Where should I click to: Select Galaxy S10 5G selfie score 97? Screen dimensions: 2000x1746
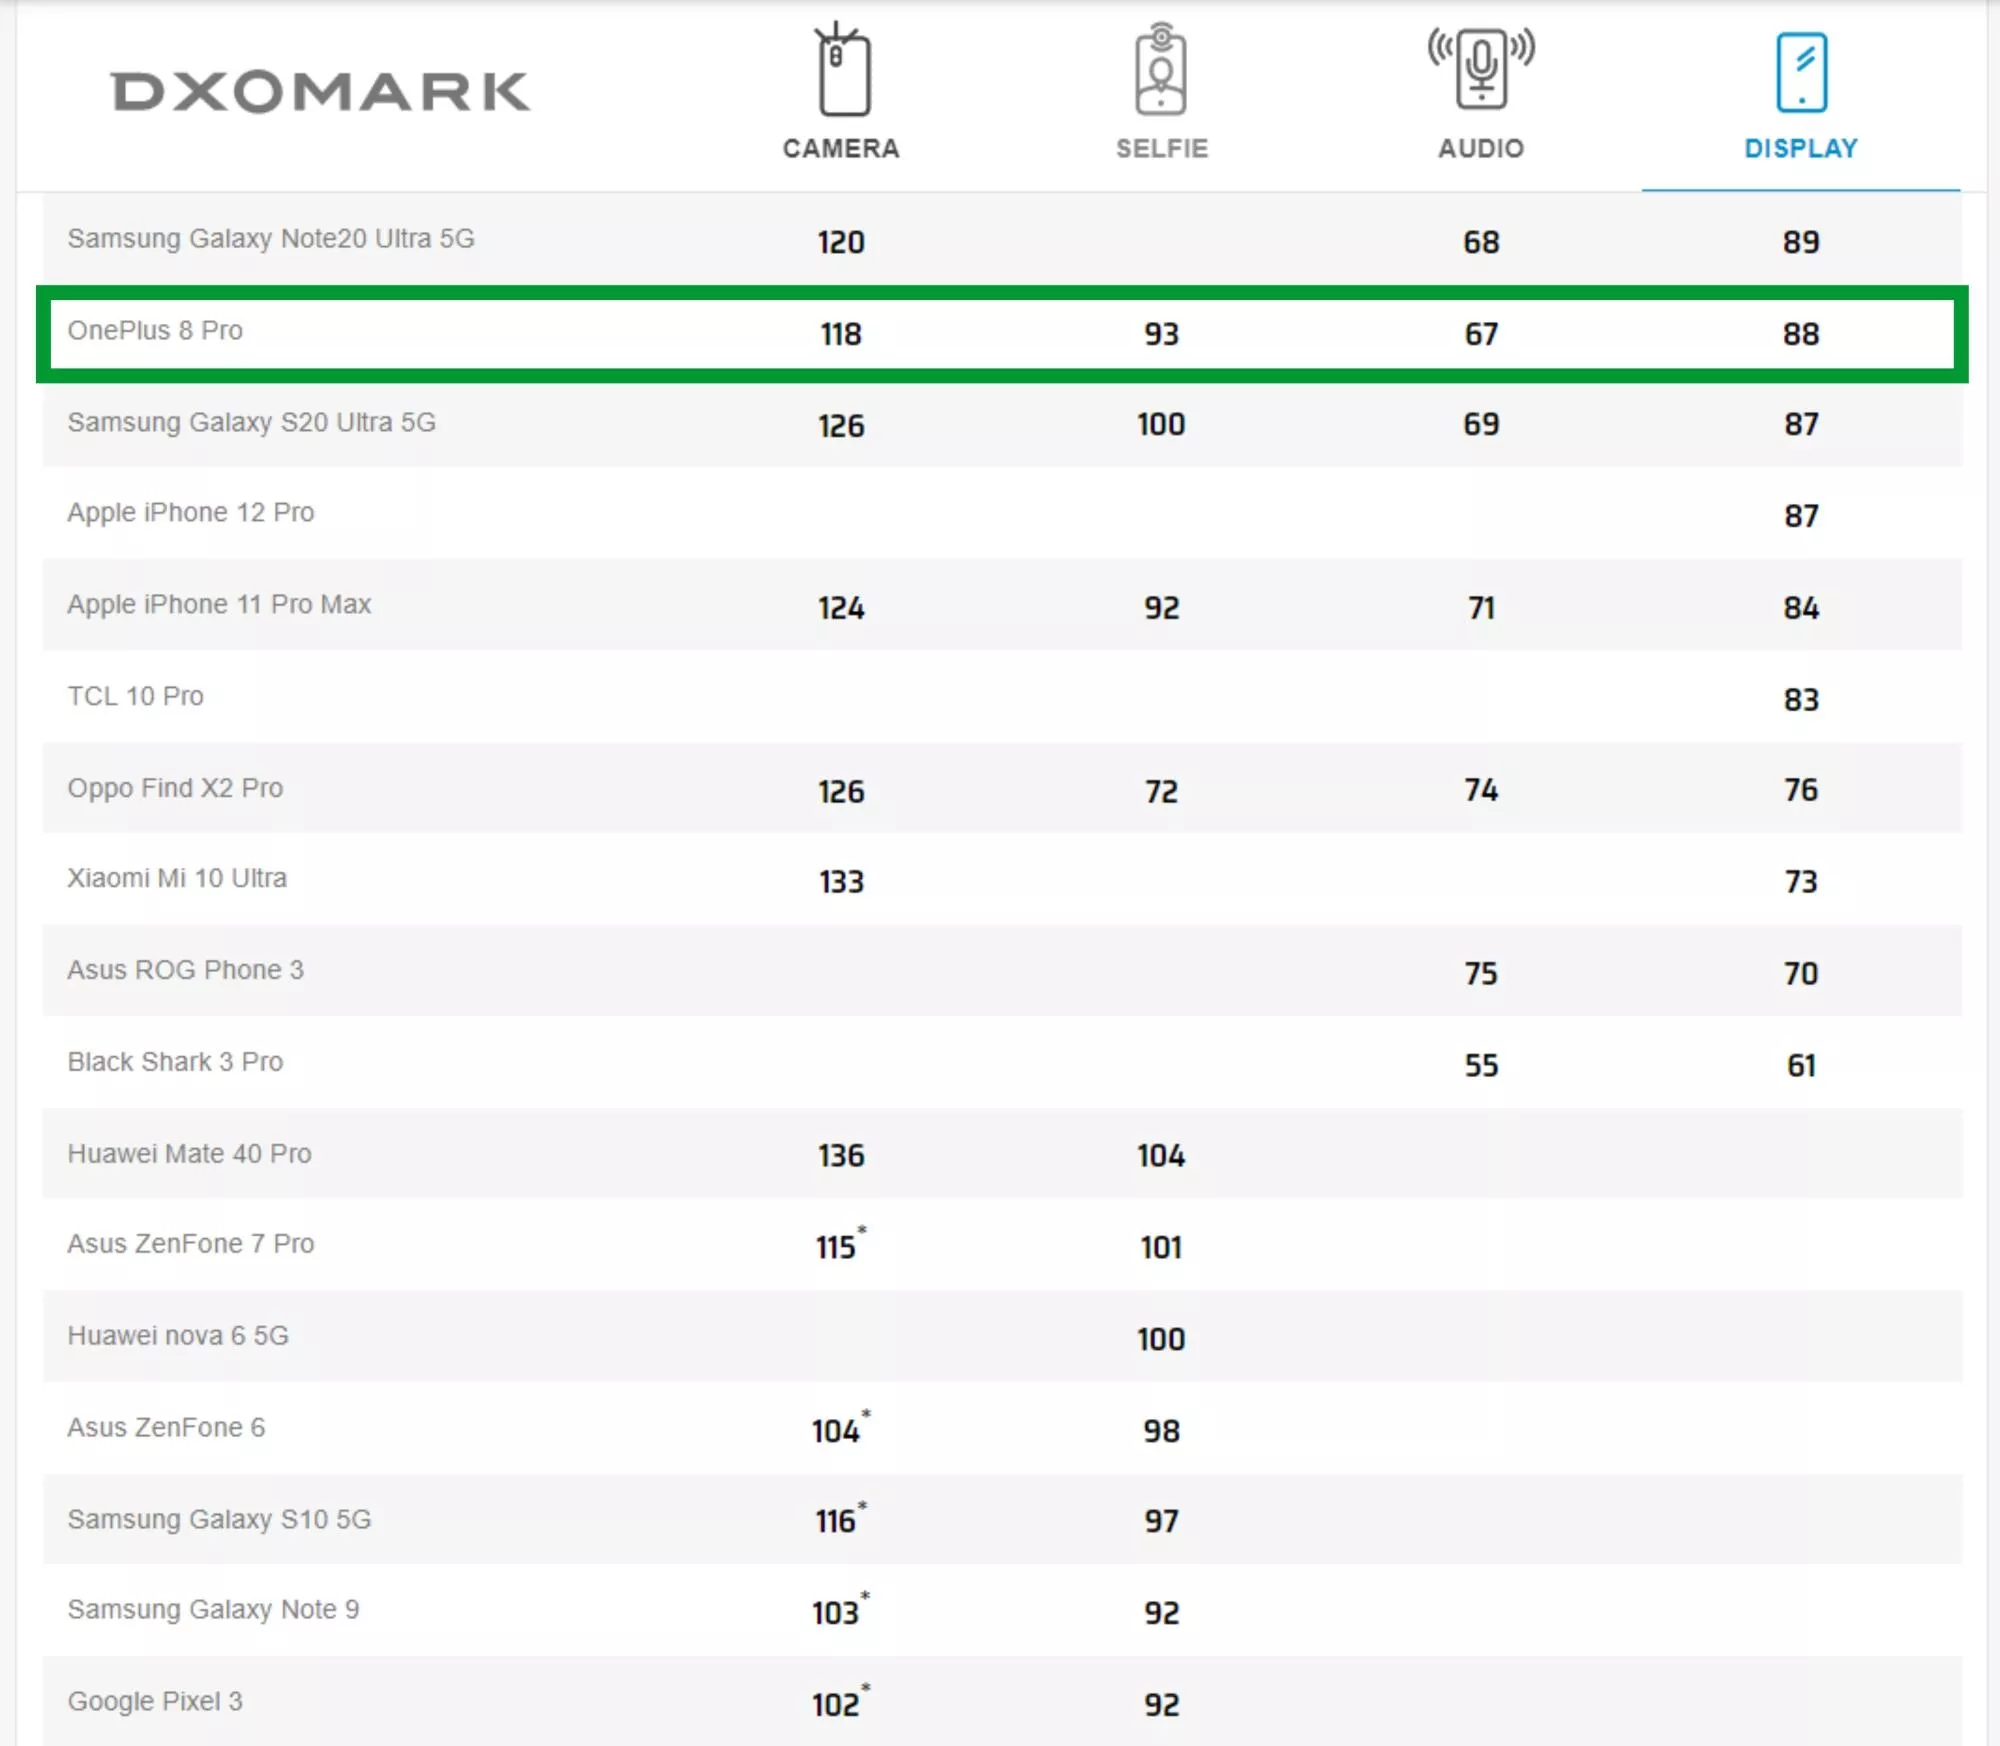(x=1161, y=1523)
